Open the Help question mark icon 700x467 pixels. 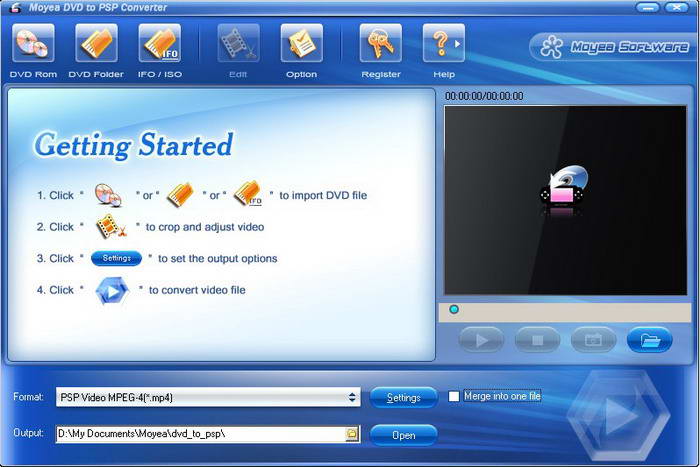coord(444,43)
